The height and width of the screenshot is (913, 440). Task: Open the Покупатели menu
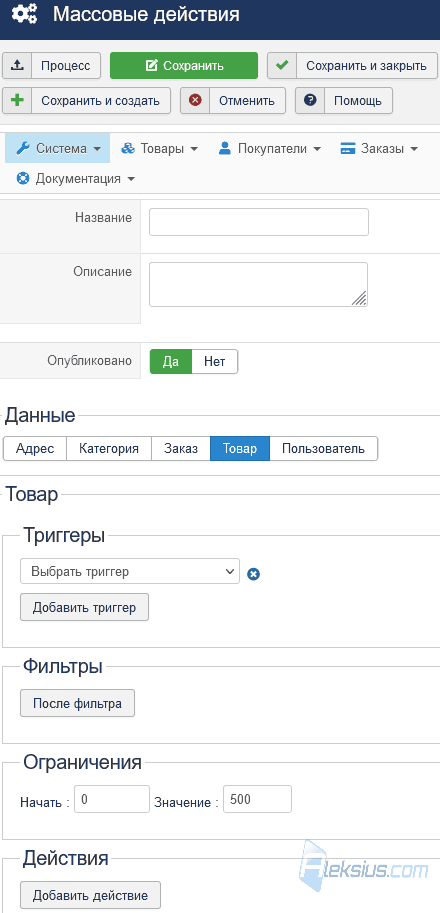[270, 148]
